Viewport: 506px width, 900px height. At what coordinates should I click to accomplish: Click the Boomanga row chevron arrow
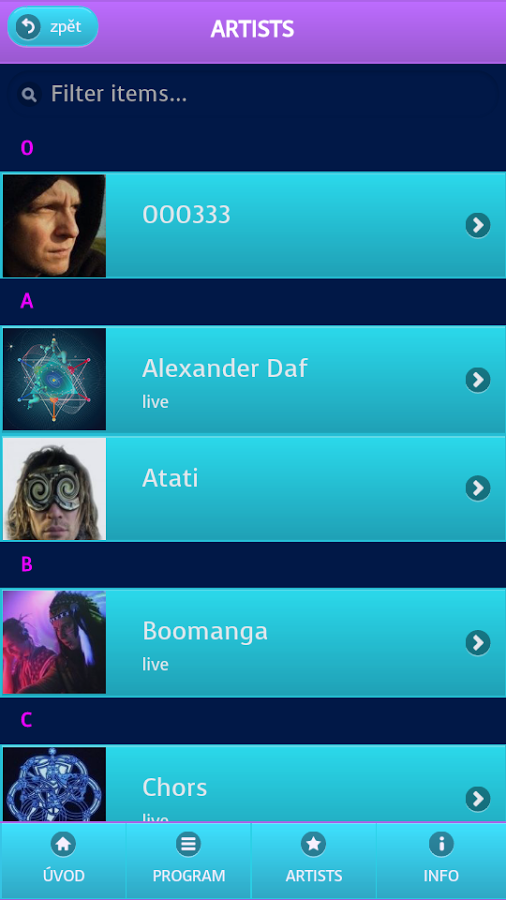click(x=478, y=642)
